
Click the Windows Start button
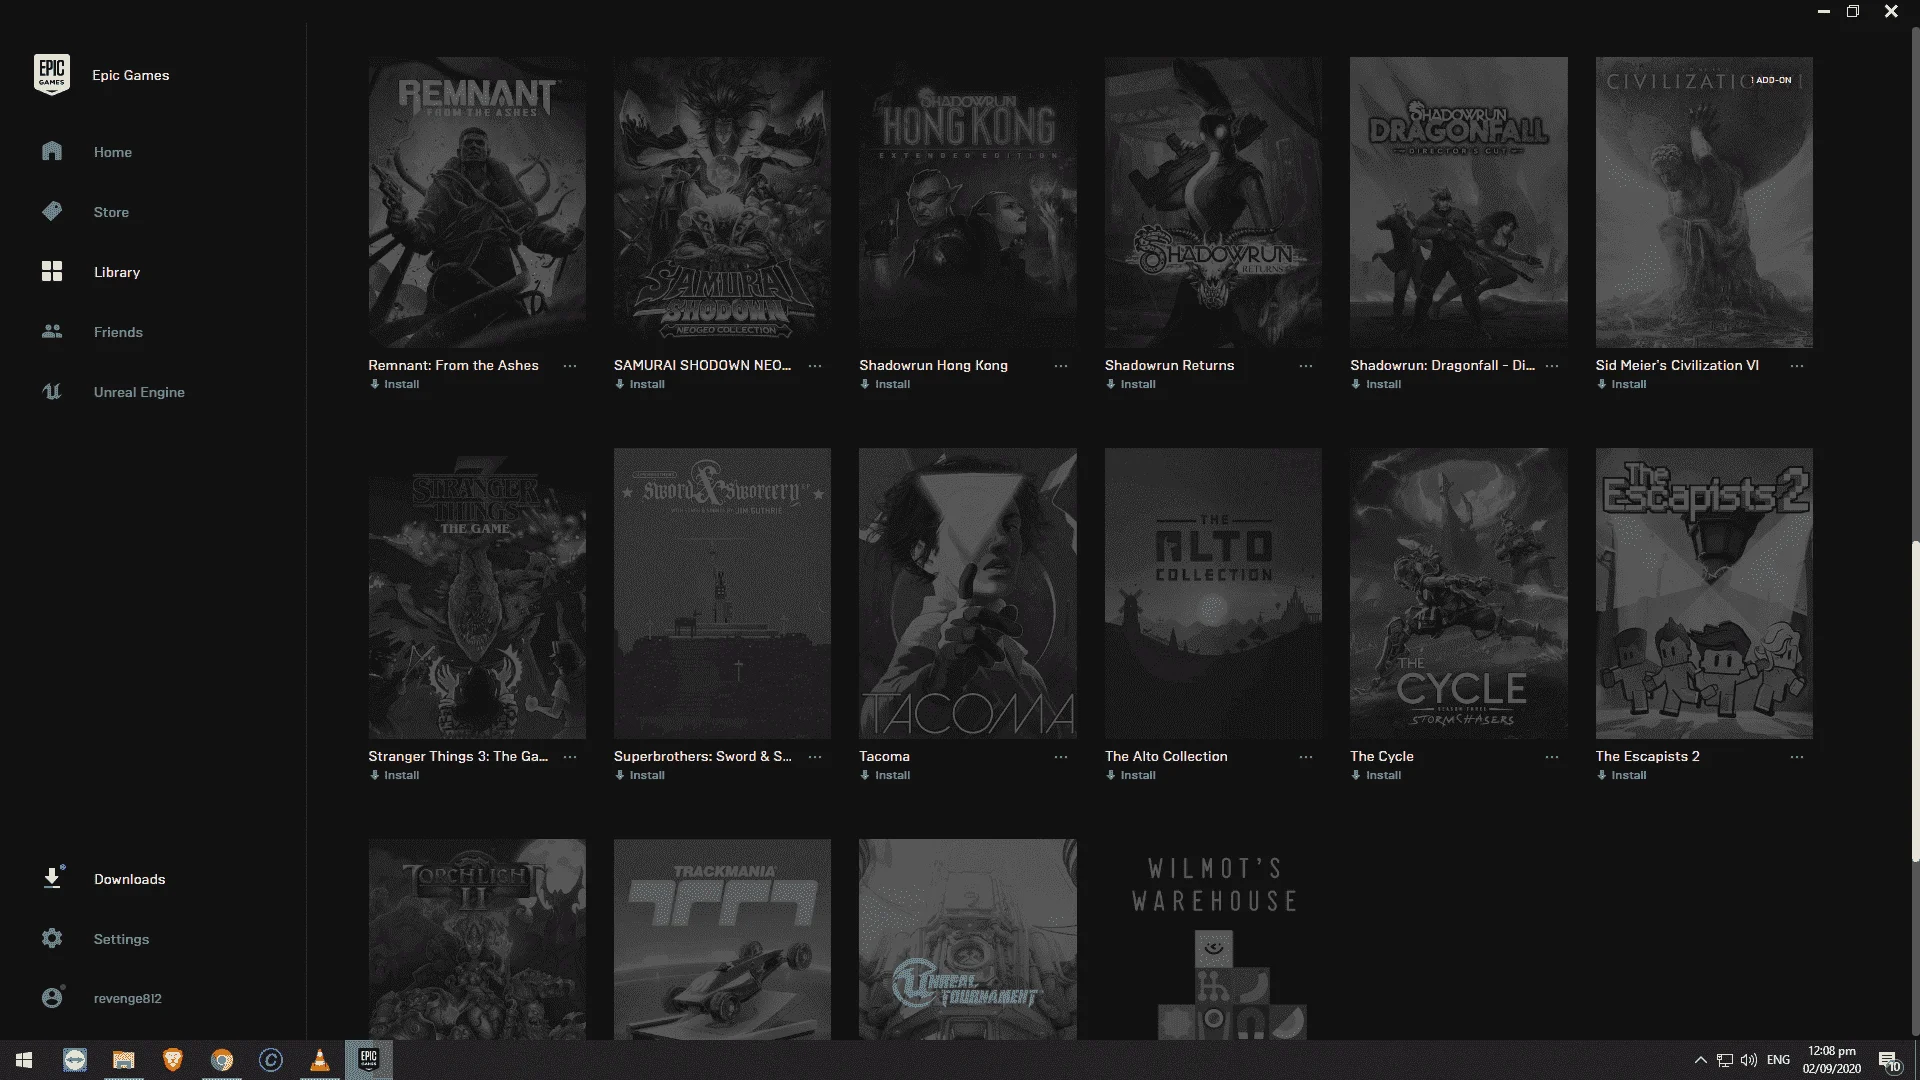pos(24,1060)
